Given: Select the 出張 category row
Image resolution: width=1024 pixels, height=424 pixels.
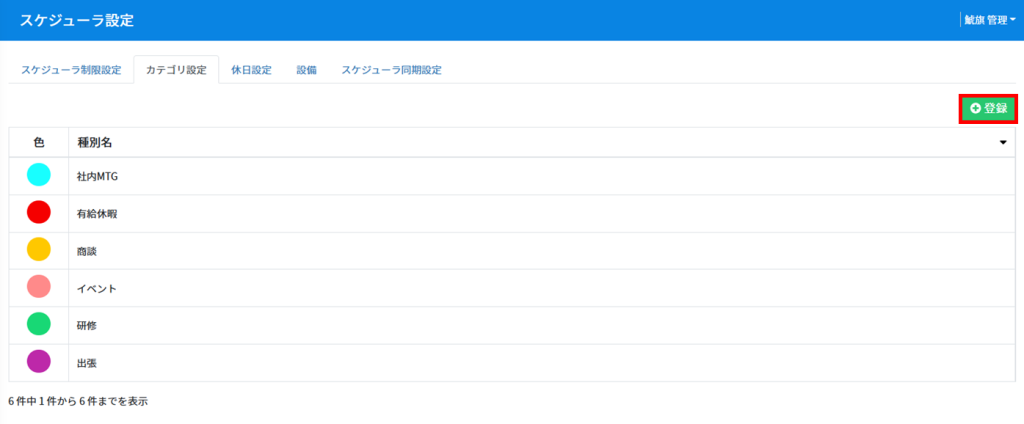Looking at the screenshot, I should pyautogui.click(x=512, y=363).
